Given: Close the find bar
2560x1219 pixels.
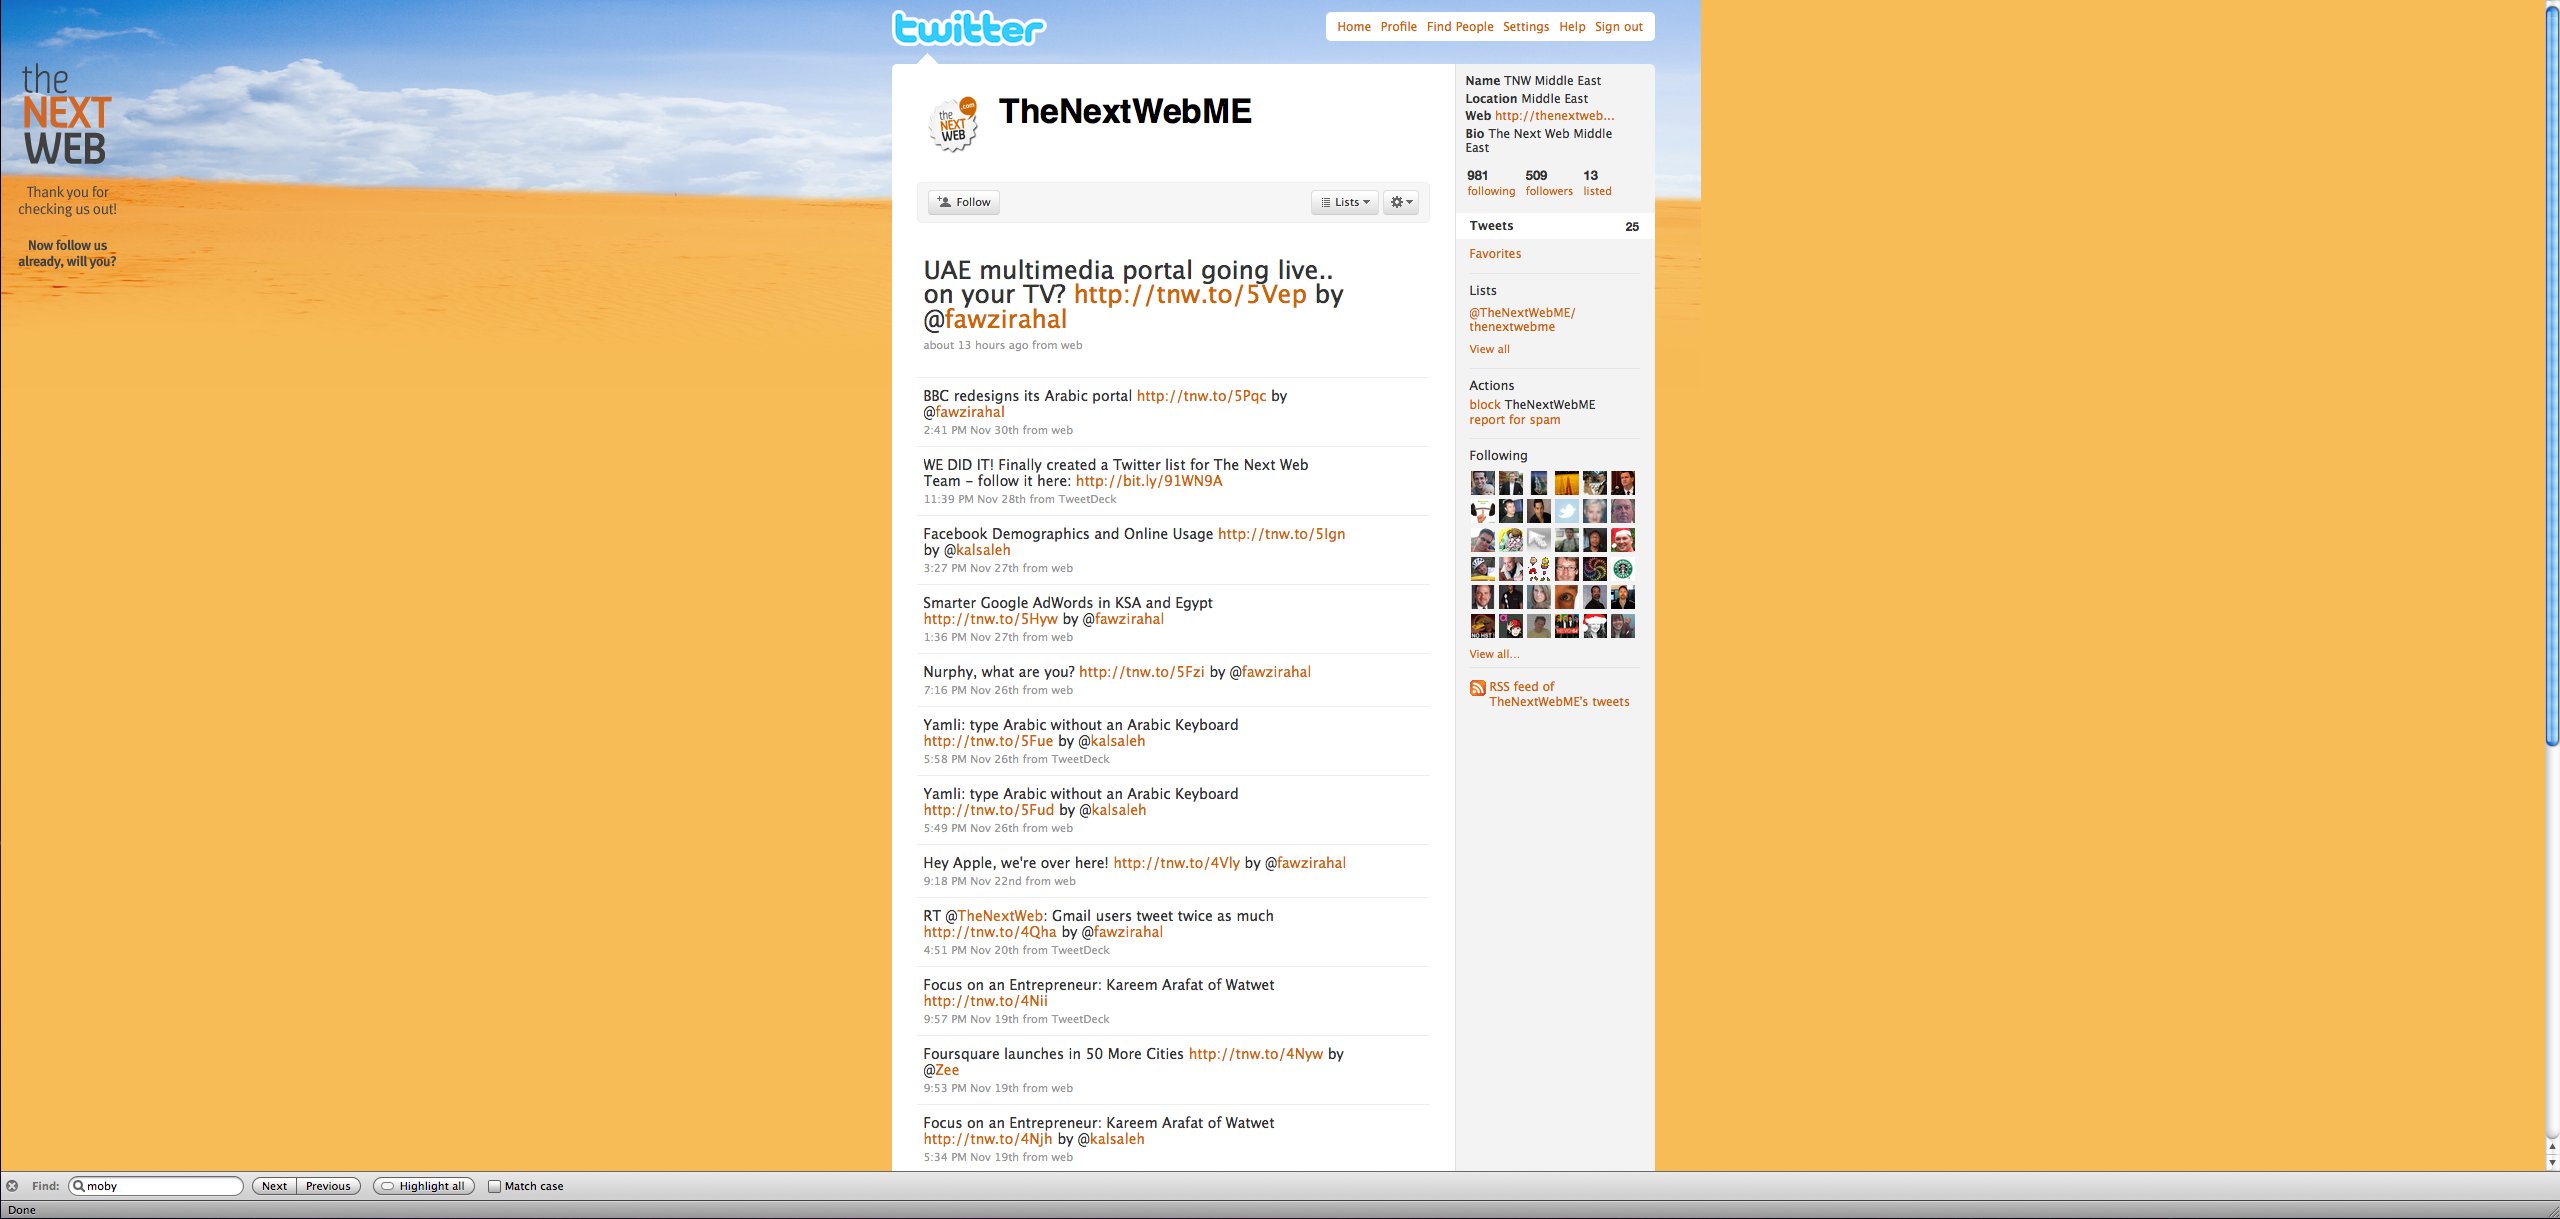Looking at the screenshot, I should tap(12, 1186).
